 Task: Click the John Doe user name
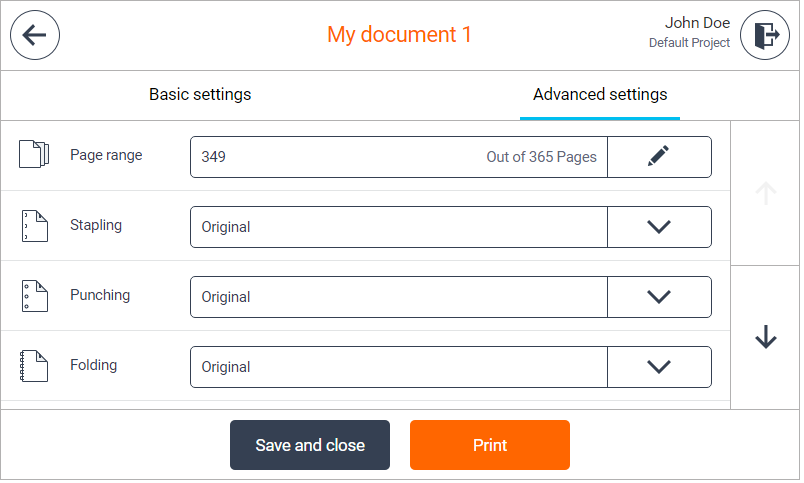click(697, 23)
